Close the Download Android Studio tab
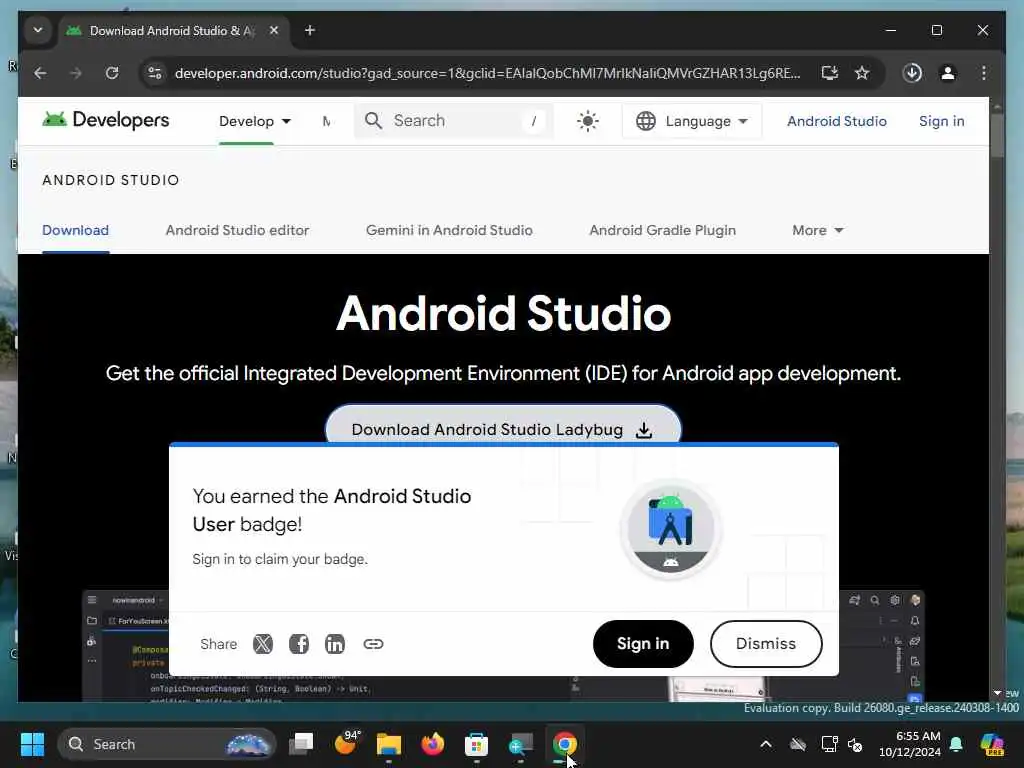The height and width of the screenshot is (768, 1024). [x=274, y=30]
